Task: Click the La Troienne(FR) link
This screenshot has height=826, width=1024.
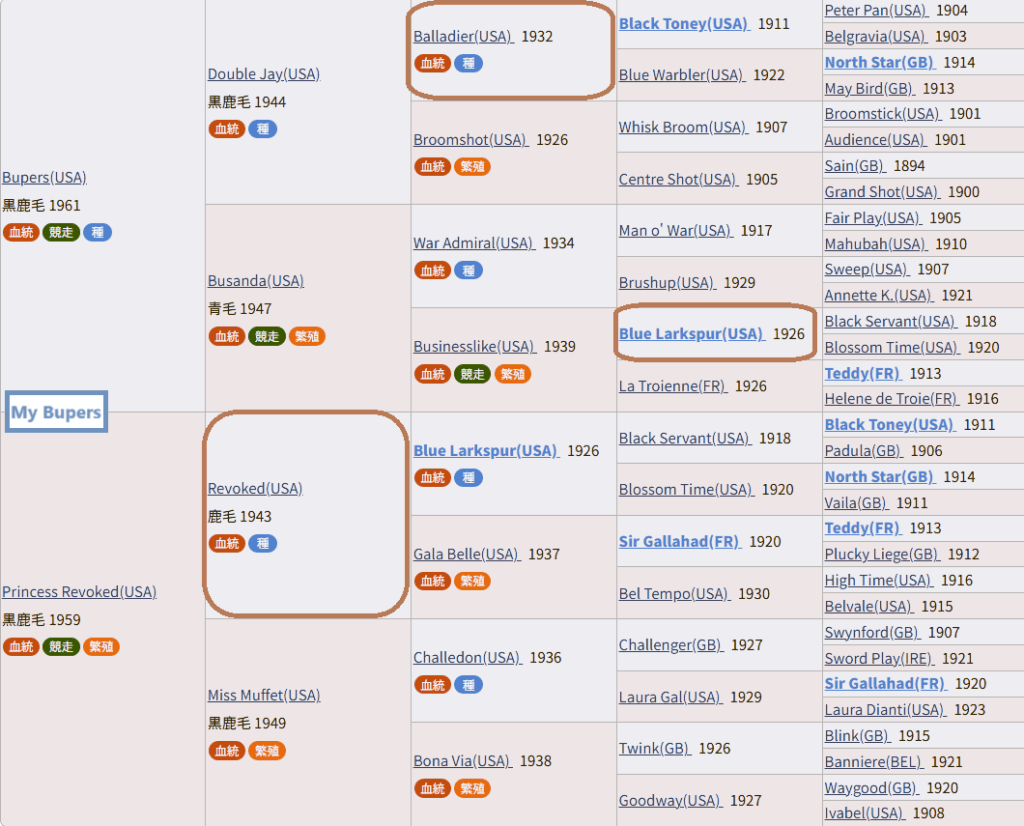Action: (673, 386)
